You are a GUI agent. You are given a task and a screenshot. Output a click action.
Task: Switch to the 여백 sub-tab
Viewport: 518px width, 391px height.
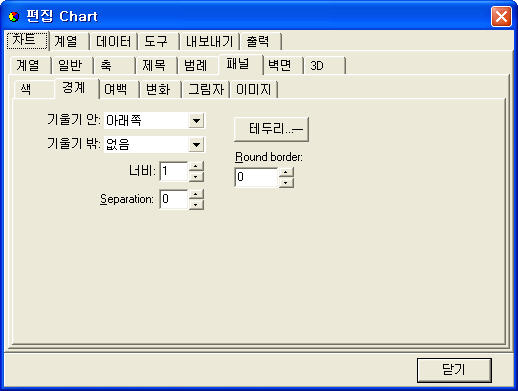(119, 89)
